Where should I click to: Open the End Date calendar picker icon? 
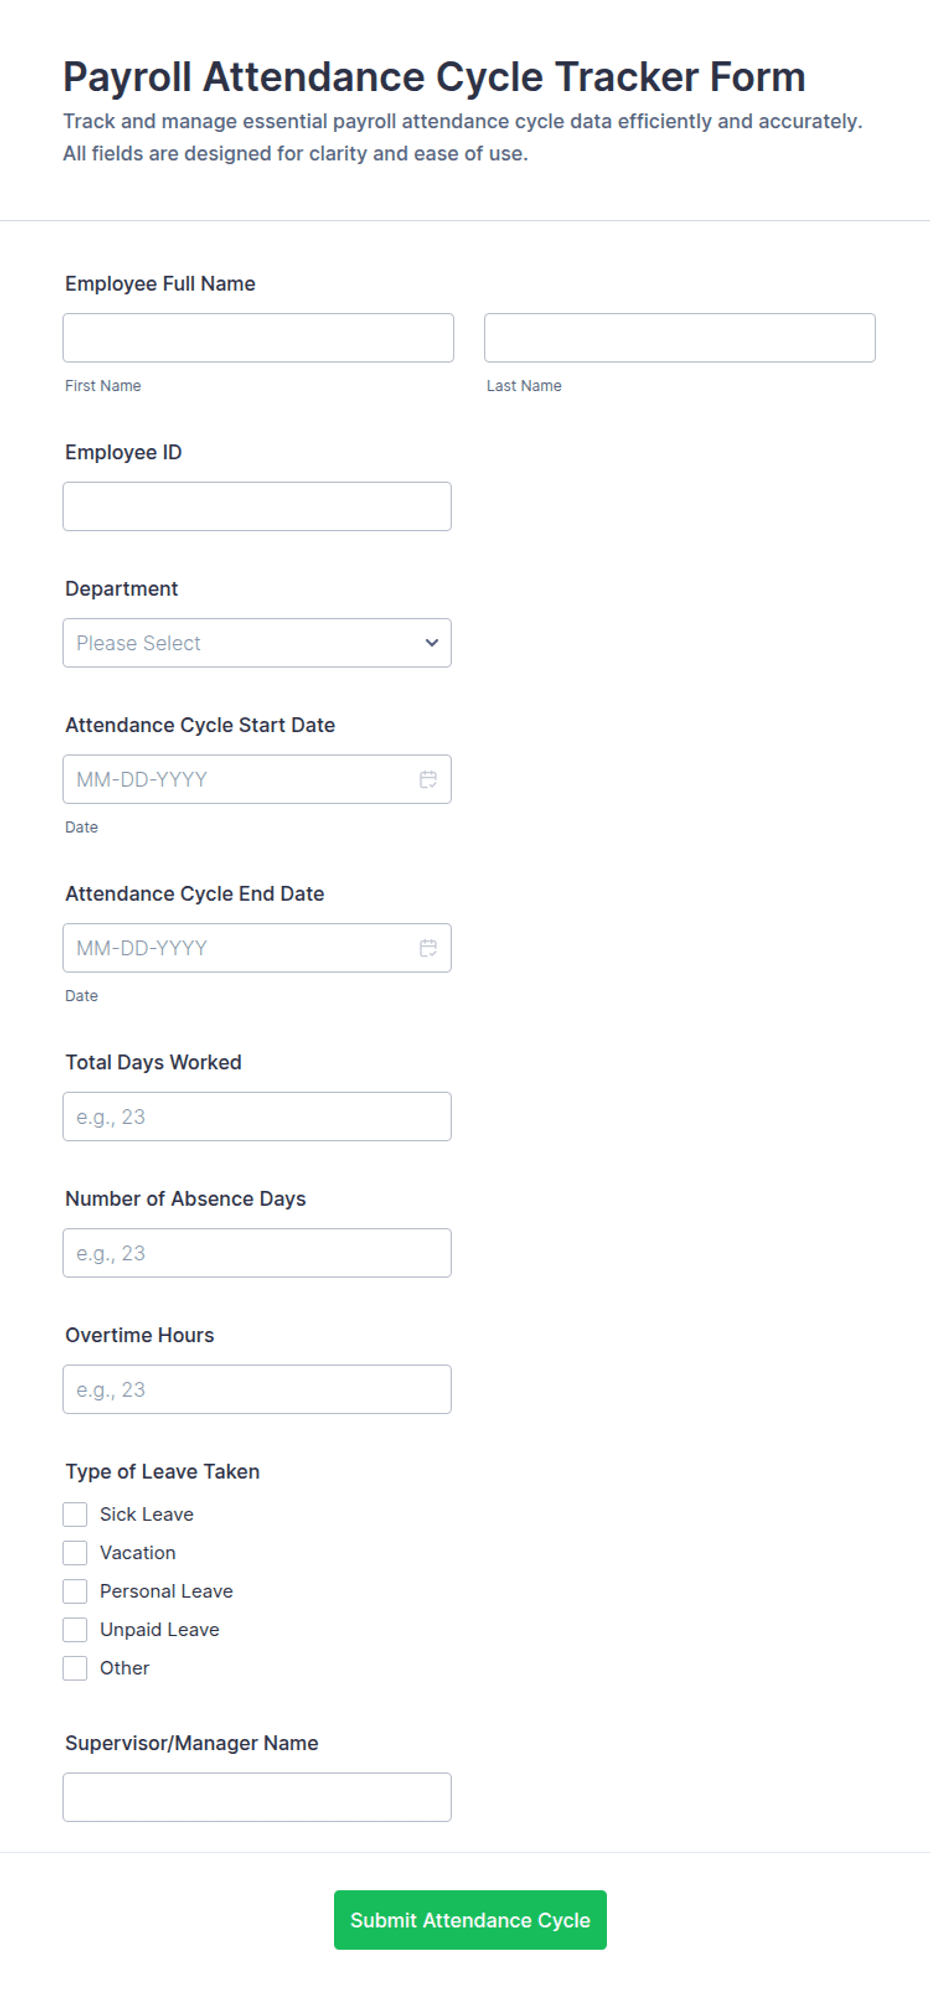coord(428,948)
